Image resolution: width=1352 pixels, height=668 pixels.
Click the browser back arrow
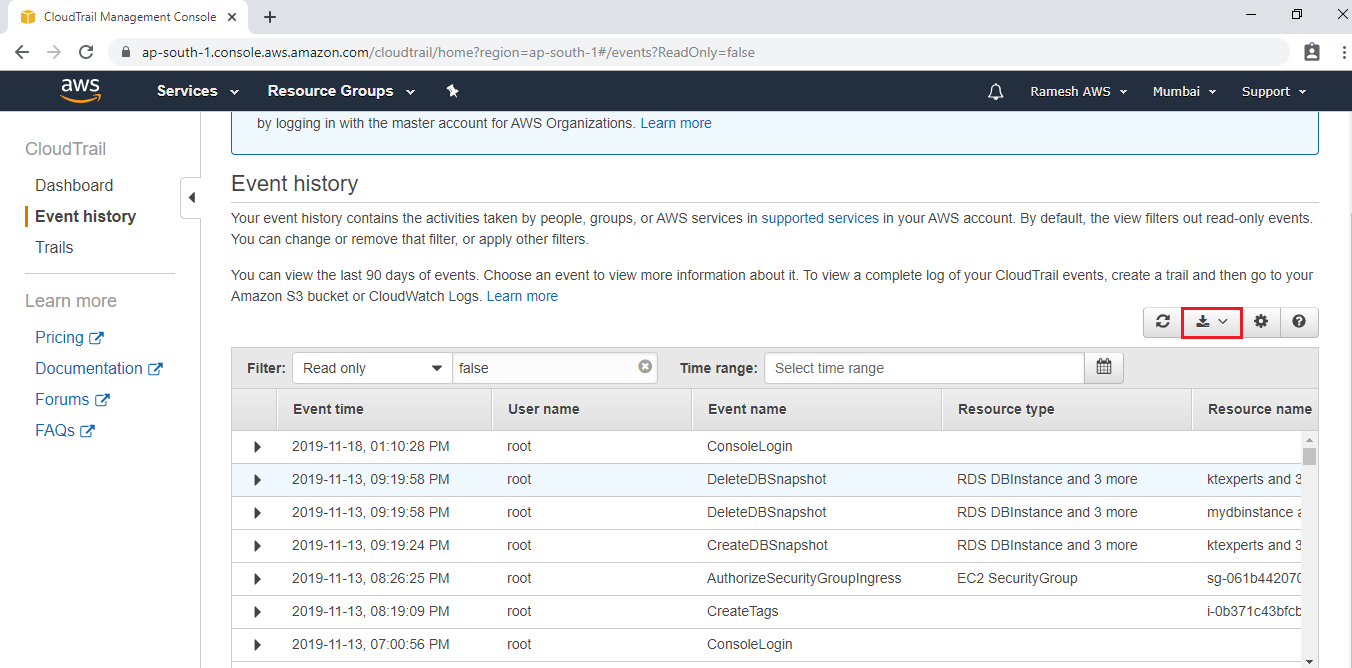tap(22, 51)
